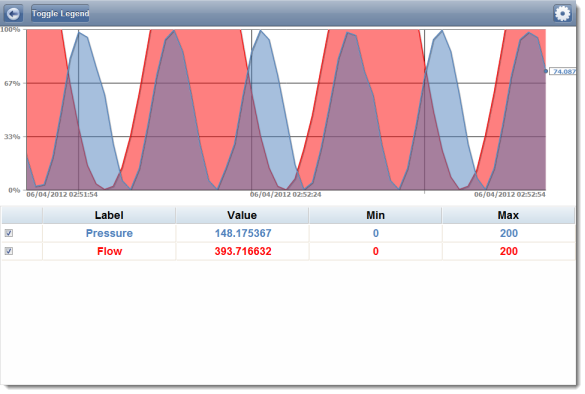Select the Pressure label in table

(109, 233)
